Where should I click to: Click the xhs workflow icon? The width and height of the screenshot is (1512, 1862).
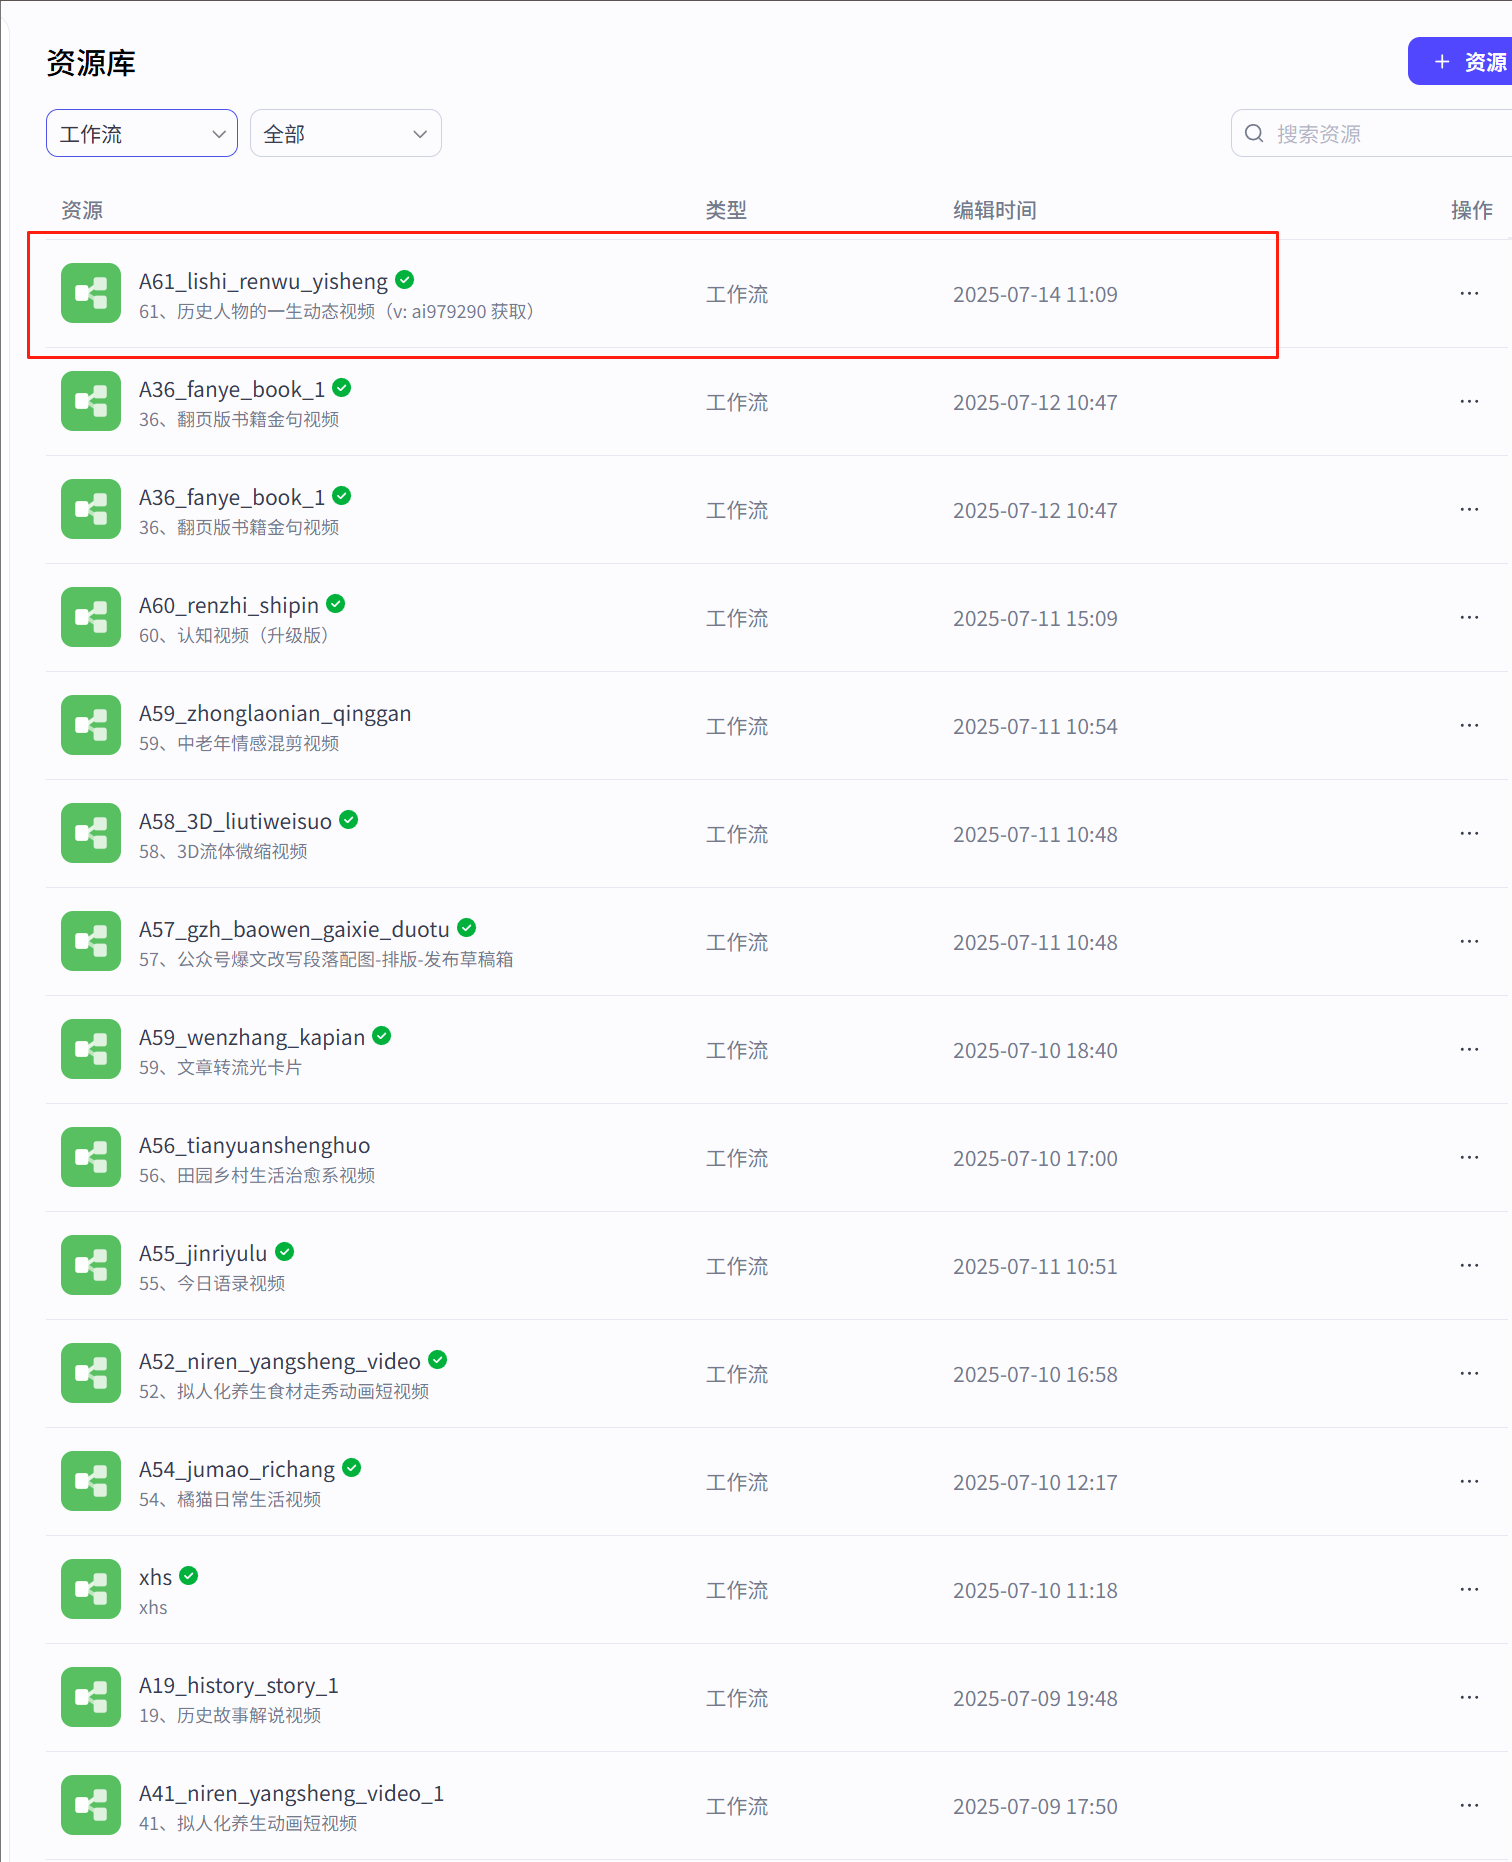coord(90,1589)
